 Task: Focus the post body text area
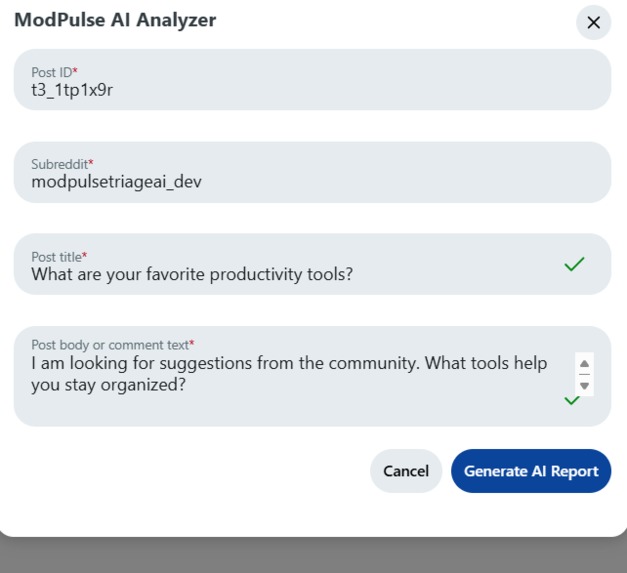[312, 376]
